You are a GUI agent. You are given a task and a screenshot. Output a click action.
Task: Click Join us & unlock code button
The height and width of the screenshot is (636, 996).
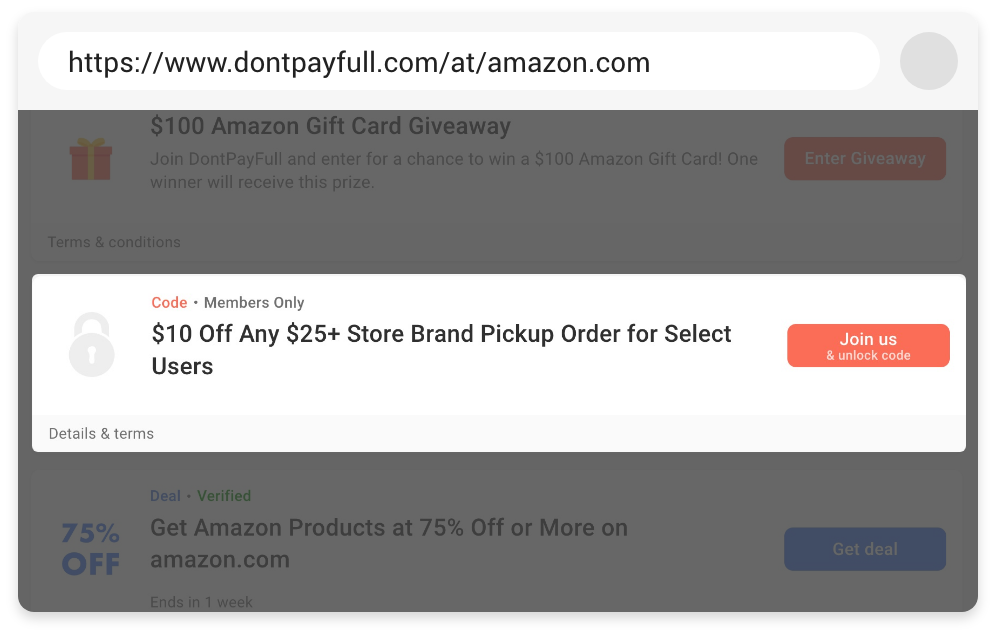pos(868,345)
